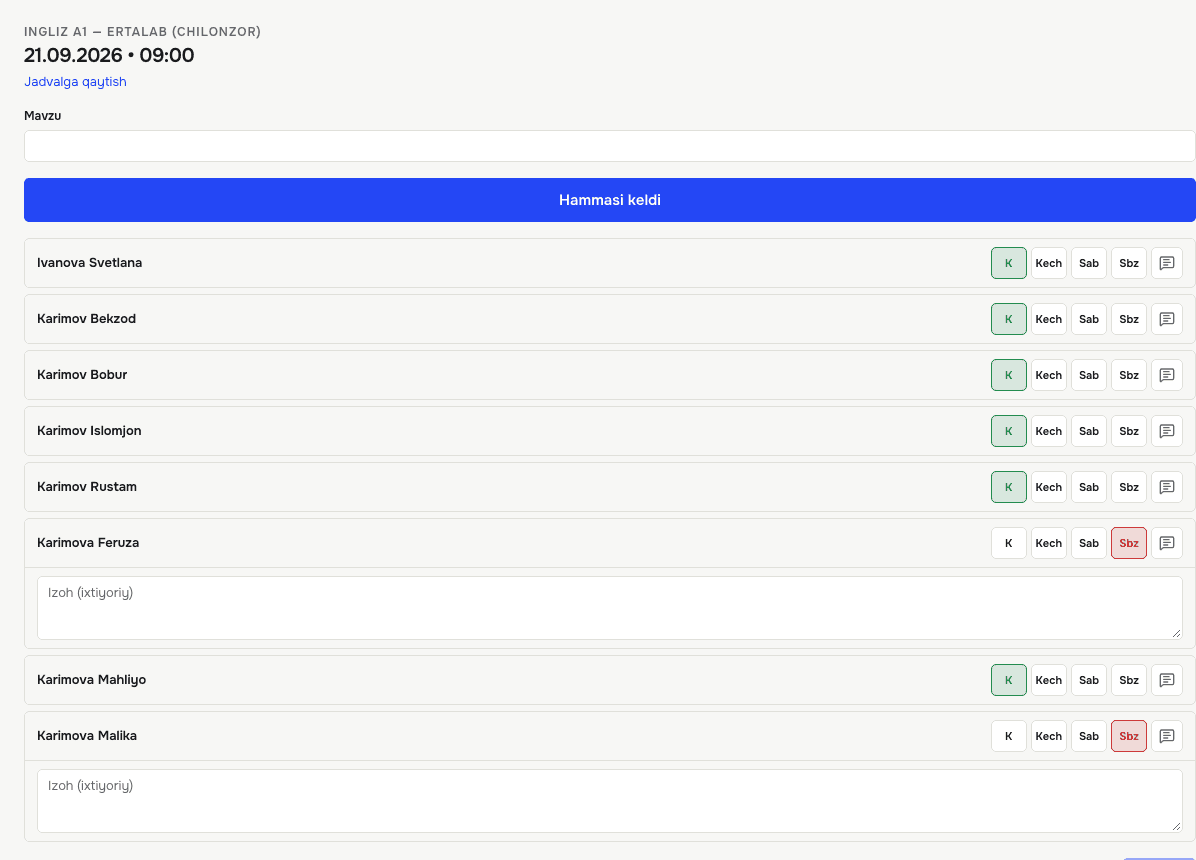1196x860 pixels.
Task: Select K for Karimov Bobur
Action: (x=1008, y=375)
